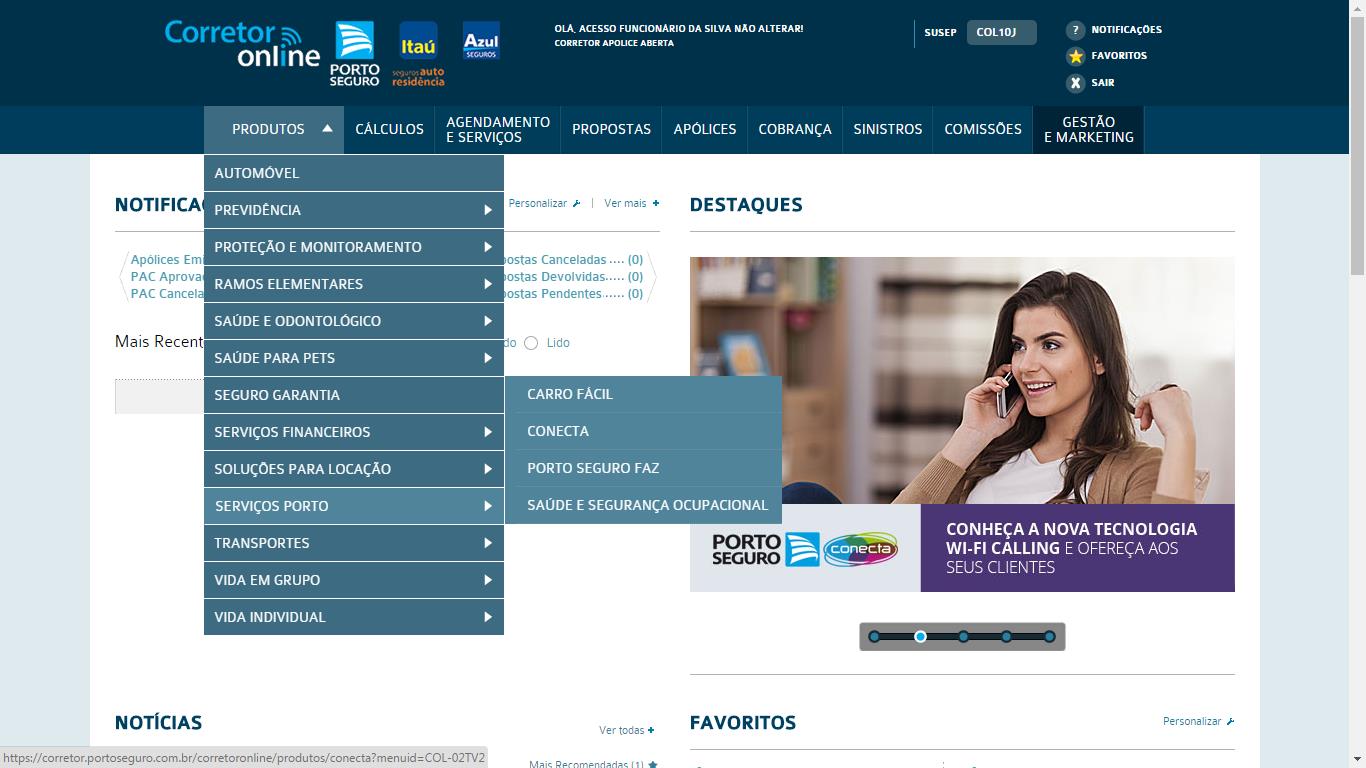This screenshot has width=1366, height=768.
Task: Open Seguro Garantia menu entry
Action: coord(354,395)
